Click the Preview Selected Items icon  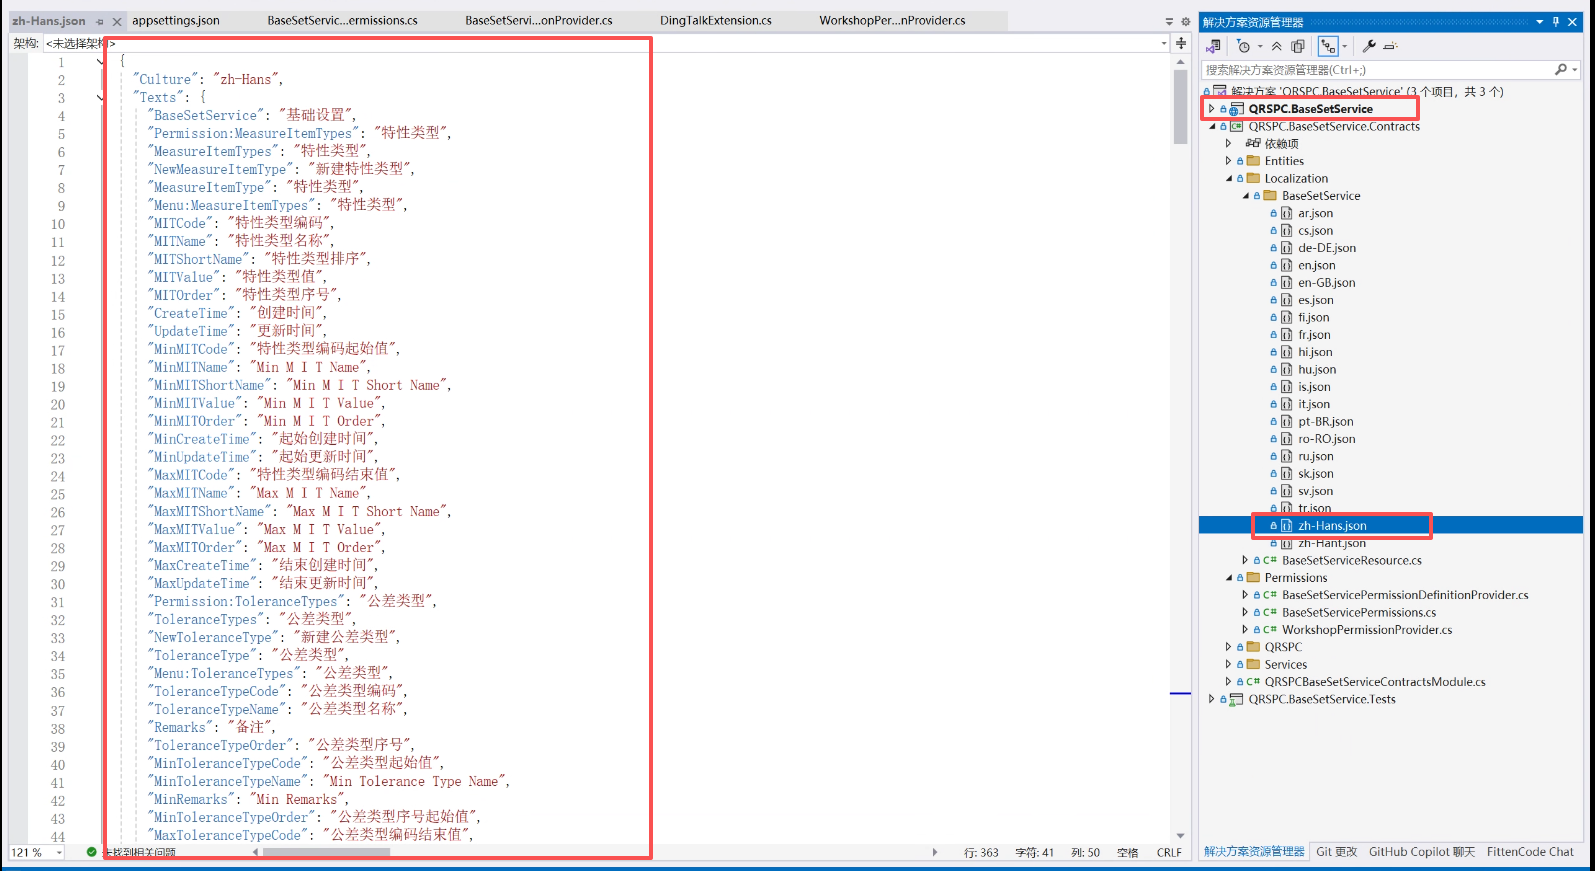point(1391,46)
